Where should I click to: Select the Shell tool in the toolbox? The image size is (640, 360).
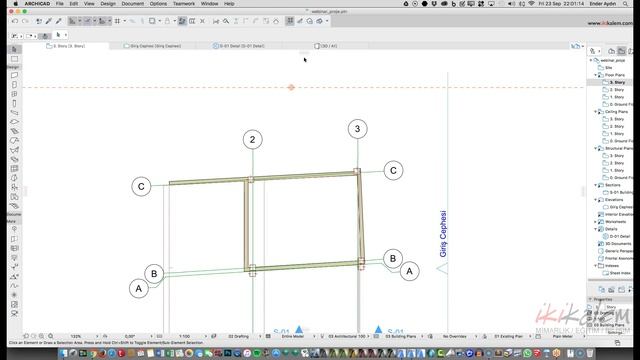(14, 150)
